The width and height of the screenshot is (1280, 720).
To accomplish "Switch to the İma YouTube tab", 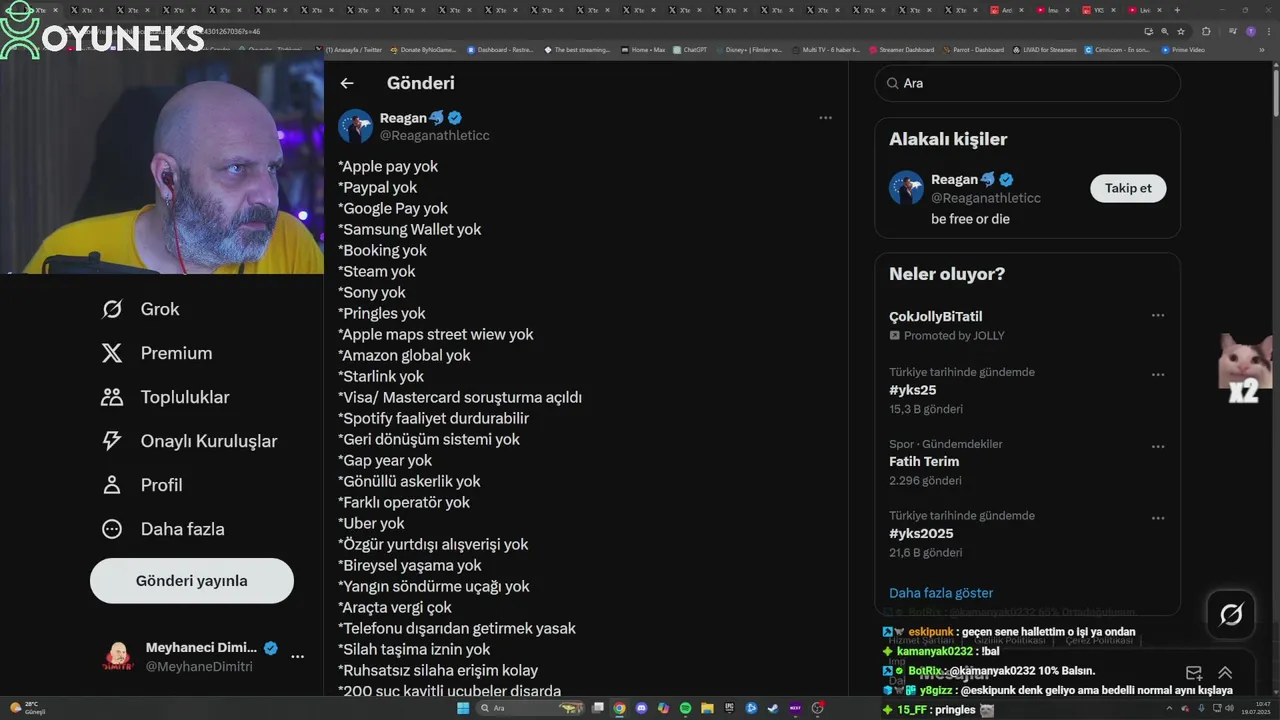I will (x=1052, y=10).
